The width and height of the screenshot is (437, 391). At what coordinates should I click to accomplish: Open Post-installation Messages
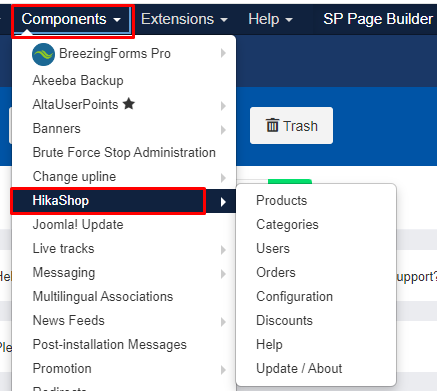(110, 345)
